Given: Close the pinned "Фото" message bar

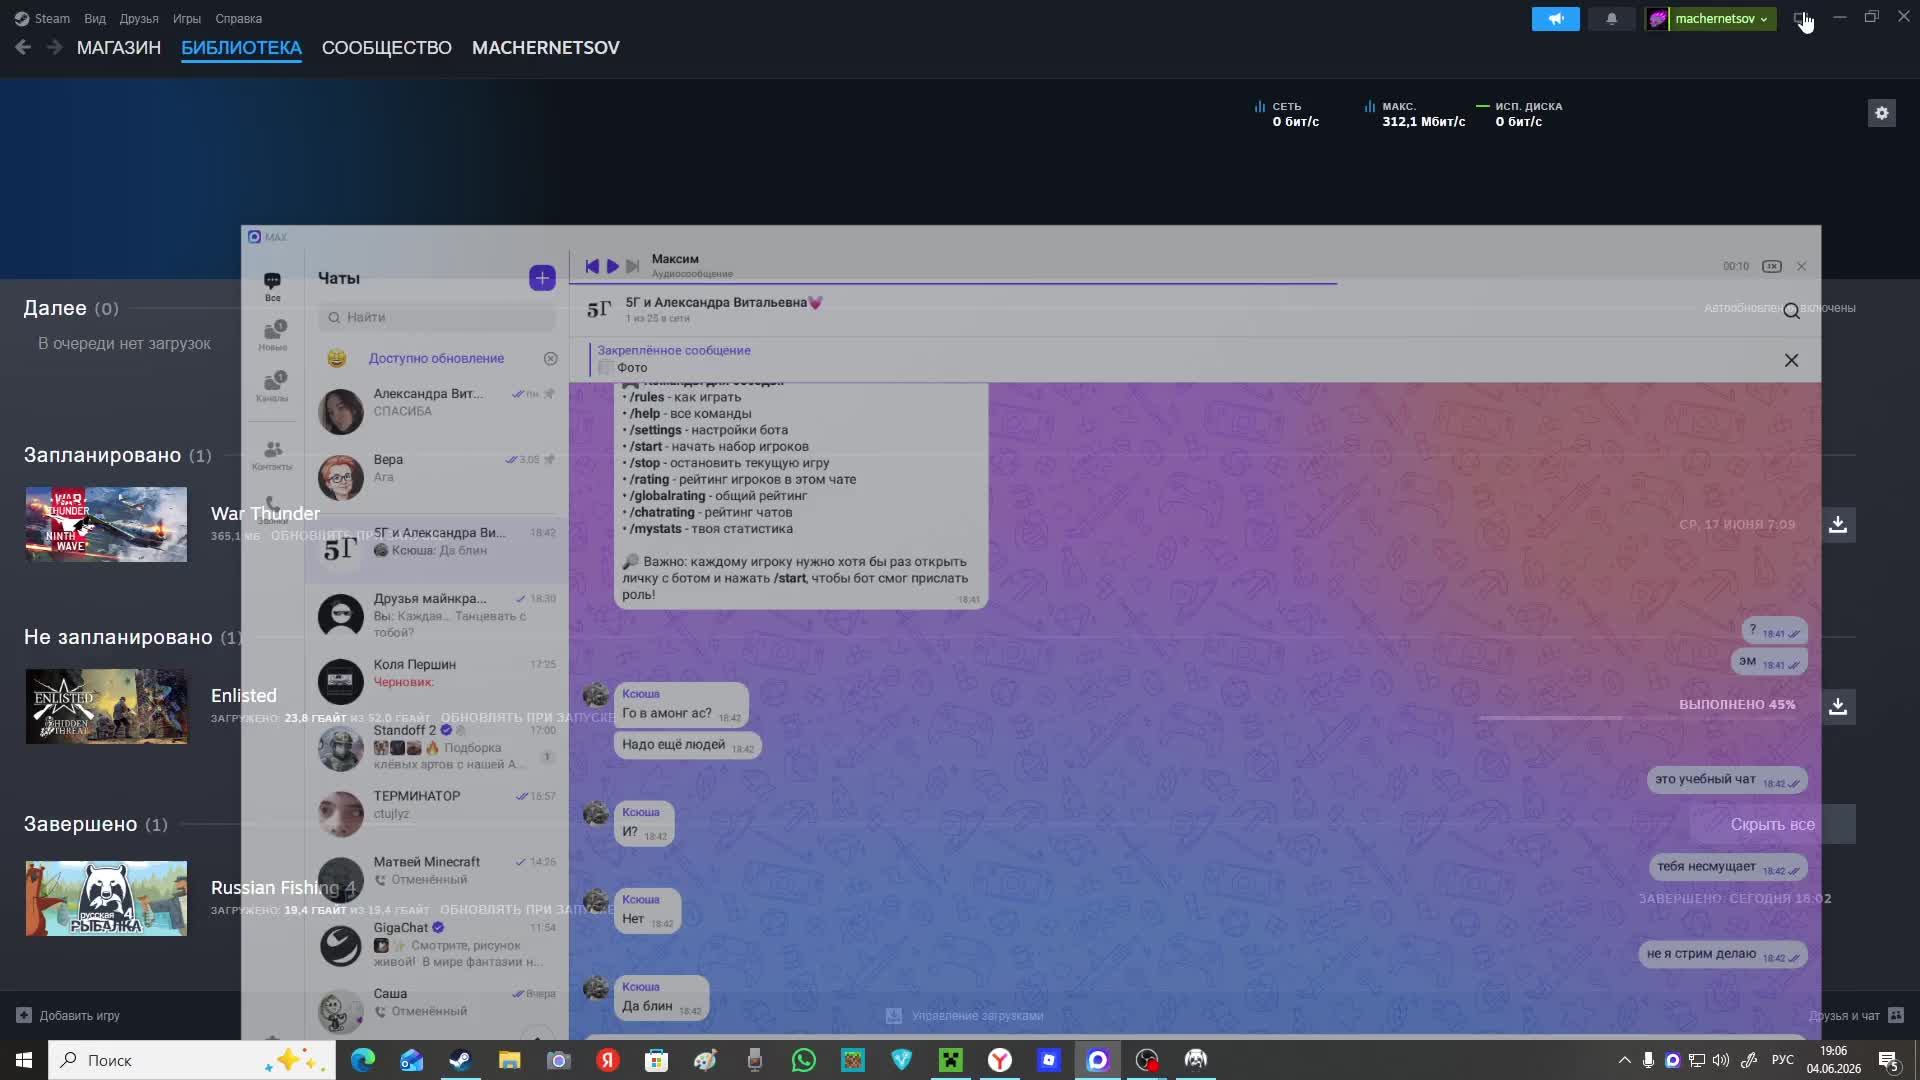Looking at the screenshot, I should point(1791,360).
